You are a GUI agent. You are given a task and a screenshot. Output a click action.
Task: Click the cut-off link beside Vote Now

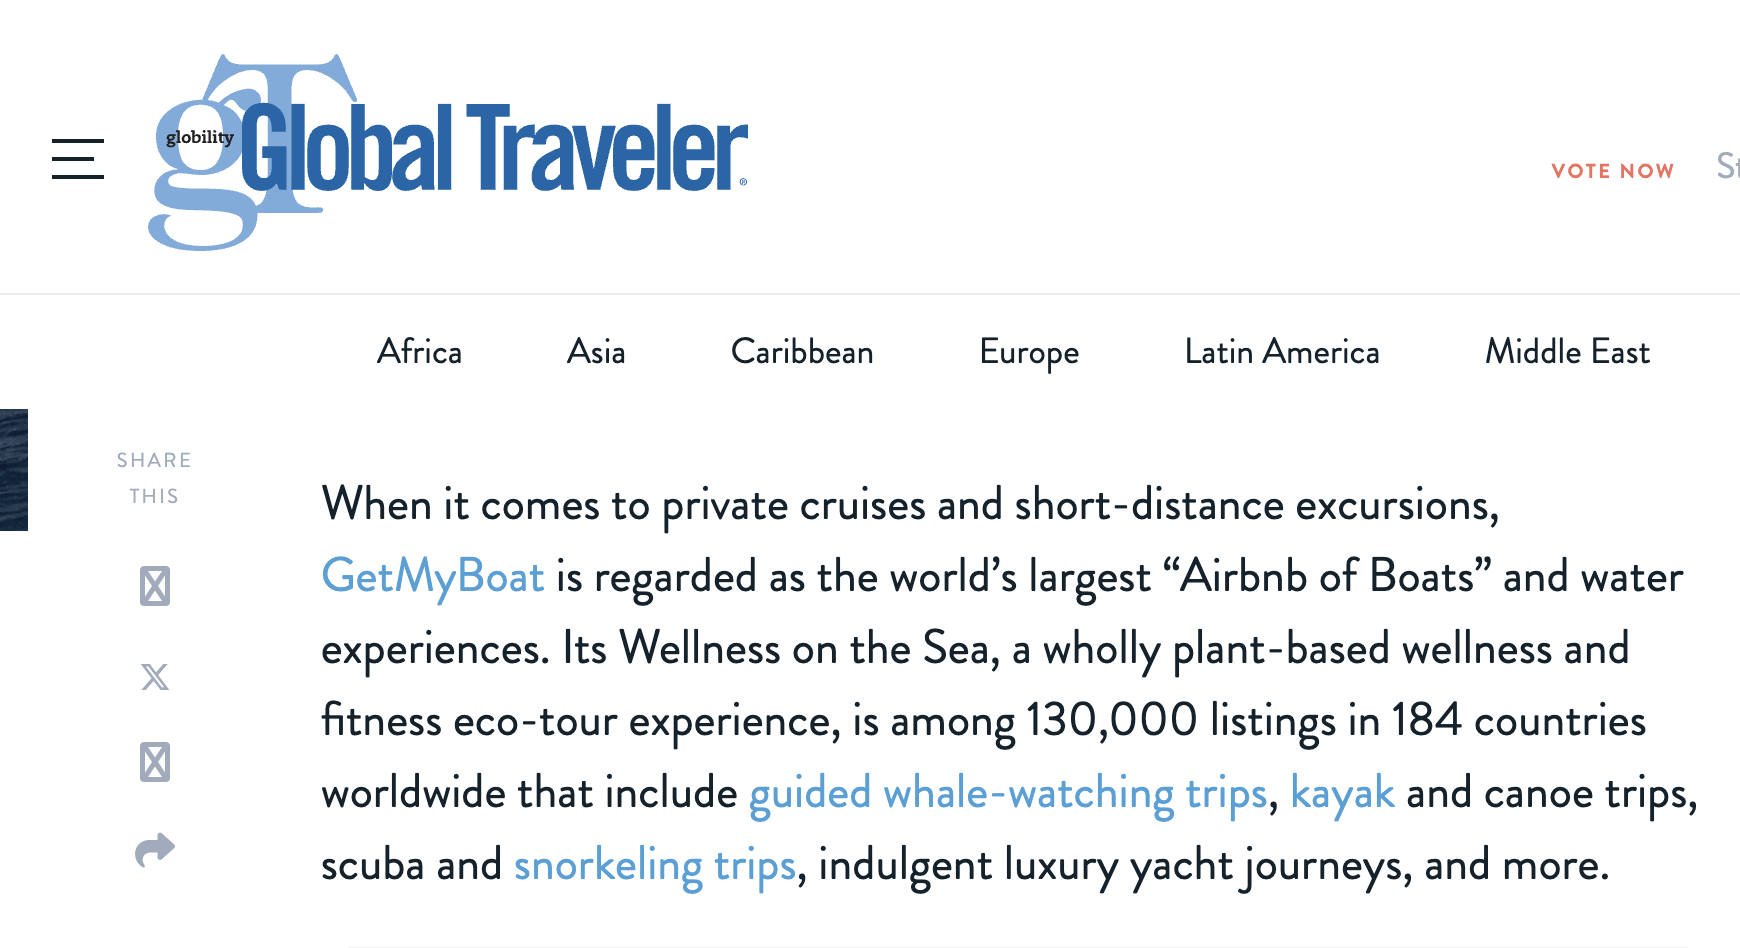[1727, 166]
